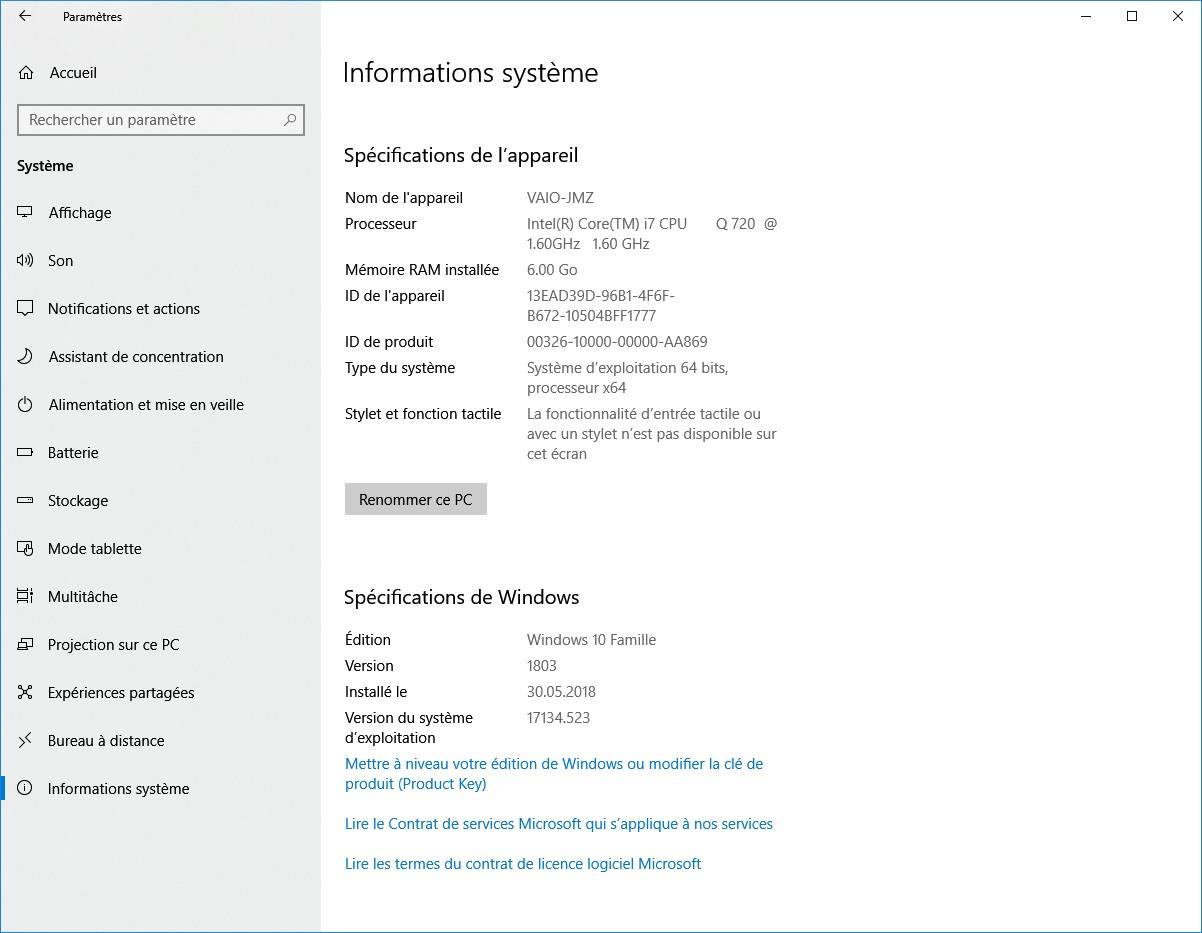Click the Spécifications de Windows heading
The width and height of the screenshot is (1202, 933).
point(462,597)
